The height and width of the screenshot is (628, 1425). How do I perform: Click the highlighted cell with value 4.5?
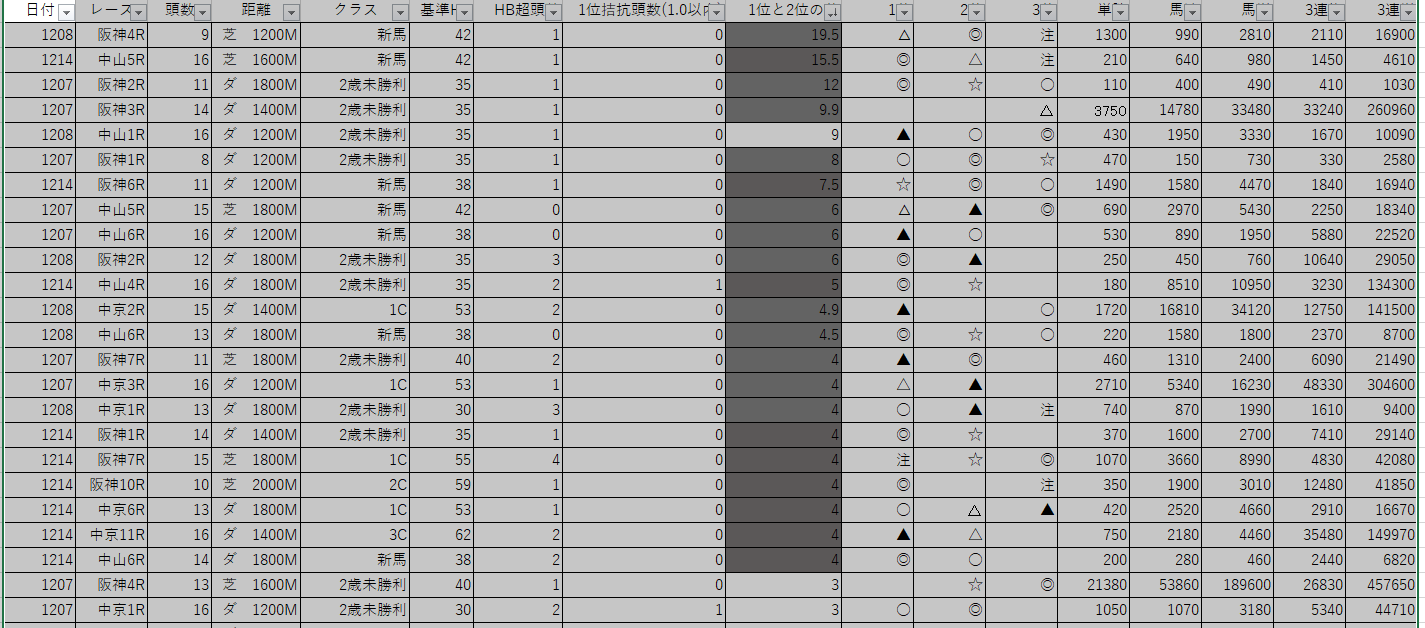[x=783, y=335]
